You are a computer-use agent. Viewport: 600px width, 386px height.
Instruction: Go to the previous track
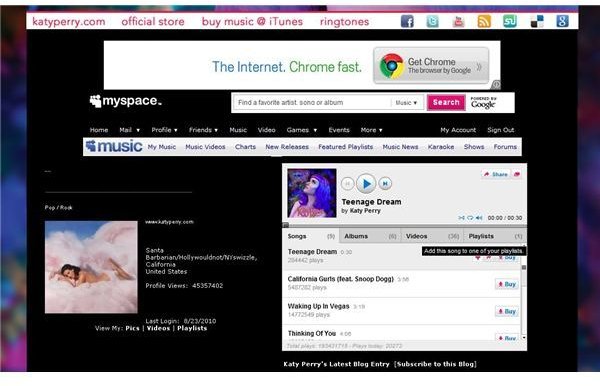[347, 184]
